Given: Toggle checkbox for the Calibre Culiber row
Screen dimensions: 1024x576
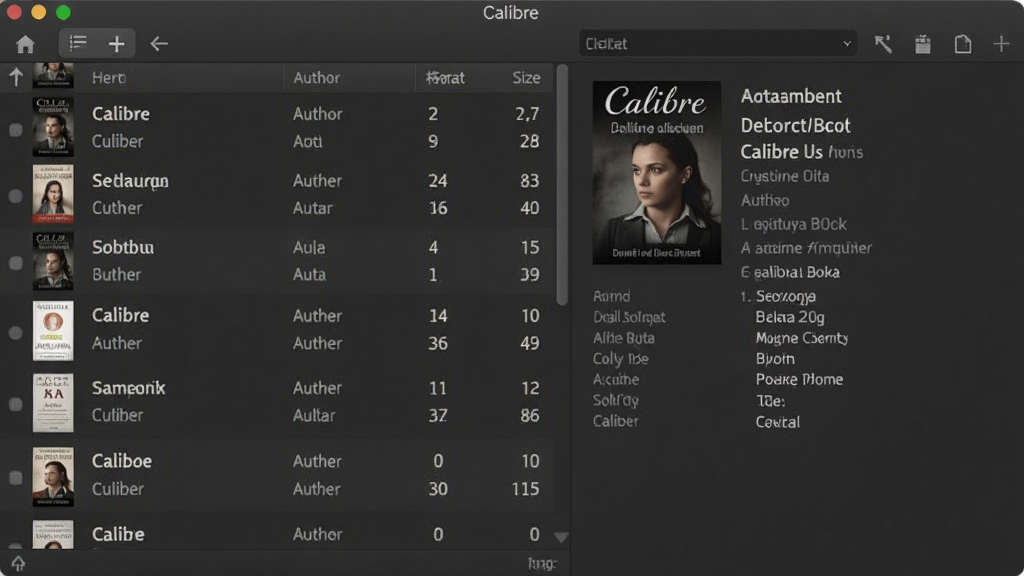Looking at the screenshot, I should pyautogui.click(x=16, y=130).
